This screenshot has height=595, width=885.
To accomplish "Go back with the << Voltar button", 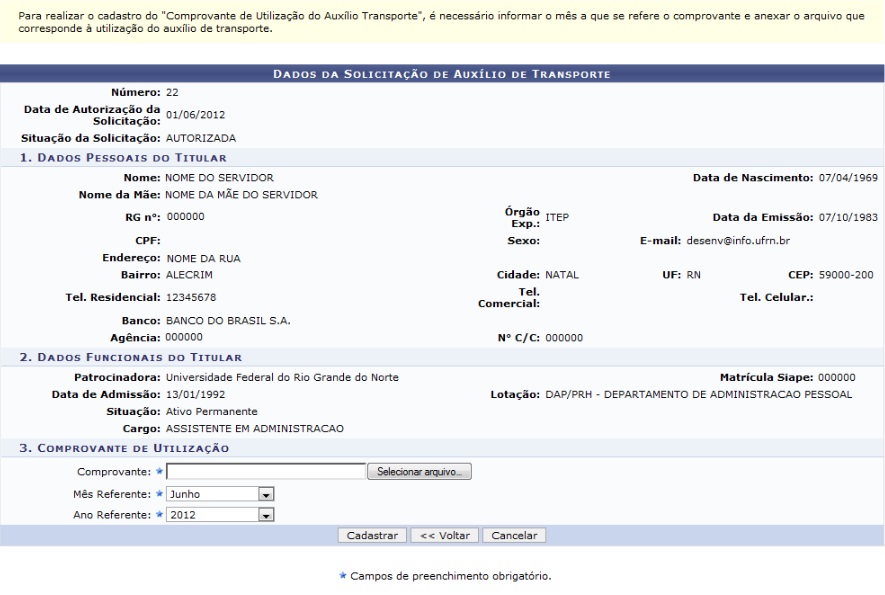I will pyautogui.click(x=445, y=536).
